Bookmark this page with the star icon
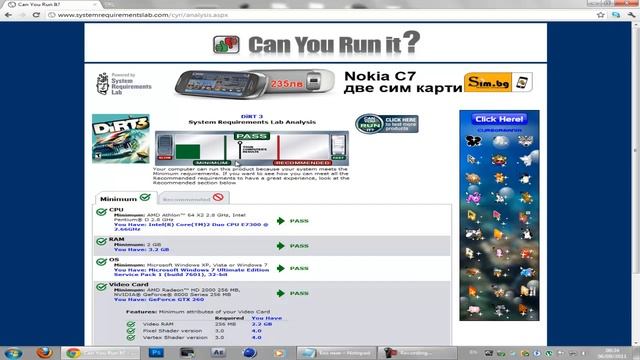The height and width of the screenshot is (360, 640). [x=600, y=15]
